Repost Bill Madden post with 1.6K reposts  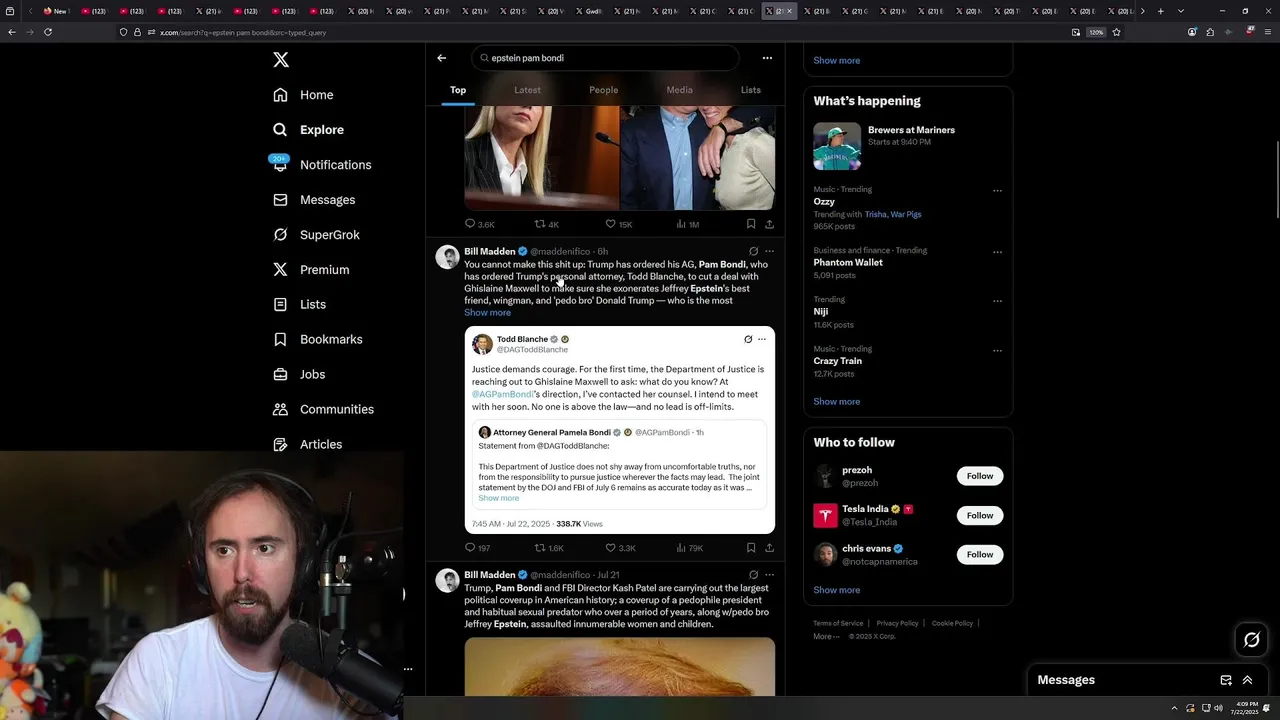549,548
